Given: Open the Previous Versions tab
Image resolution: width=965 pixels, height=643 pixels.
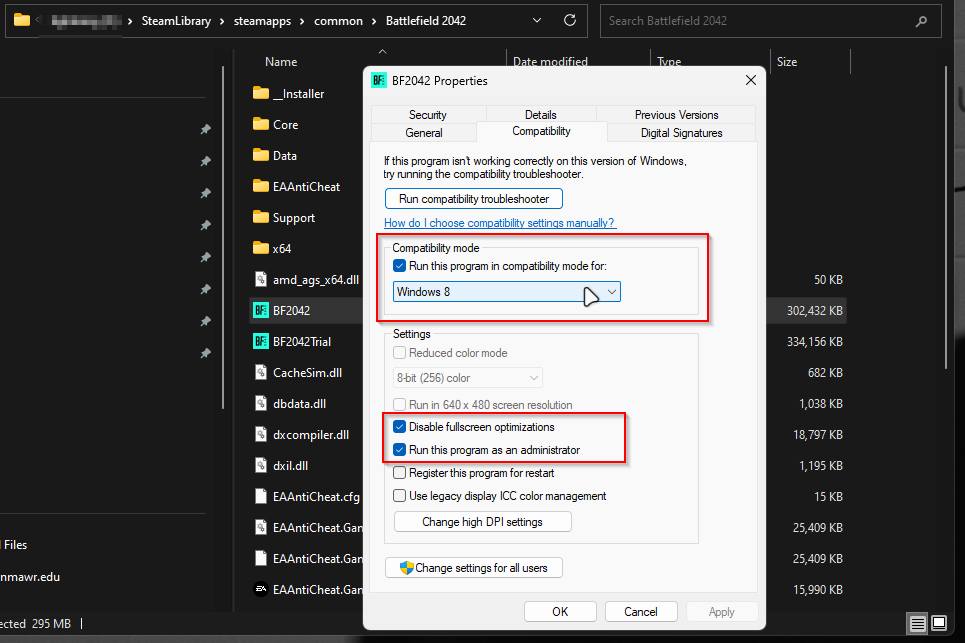Looking at the screenshot, I should (676, 115).
